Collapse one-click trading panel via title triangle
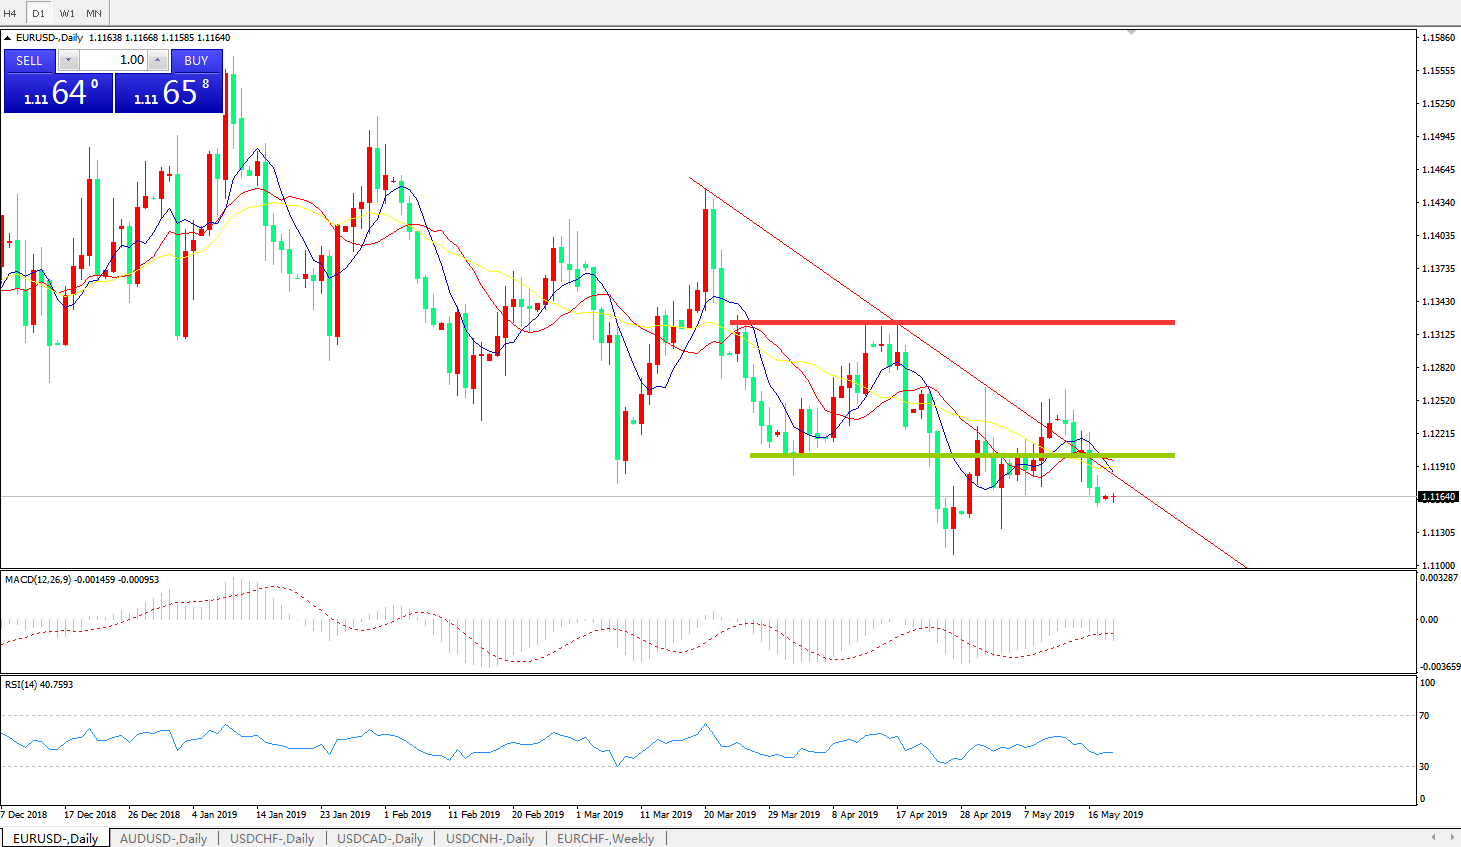 [8, 38]
